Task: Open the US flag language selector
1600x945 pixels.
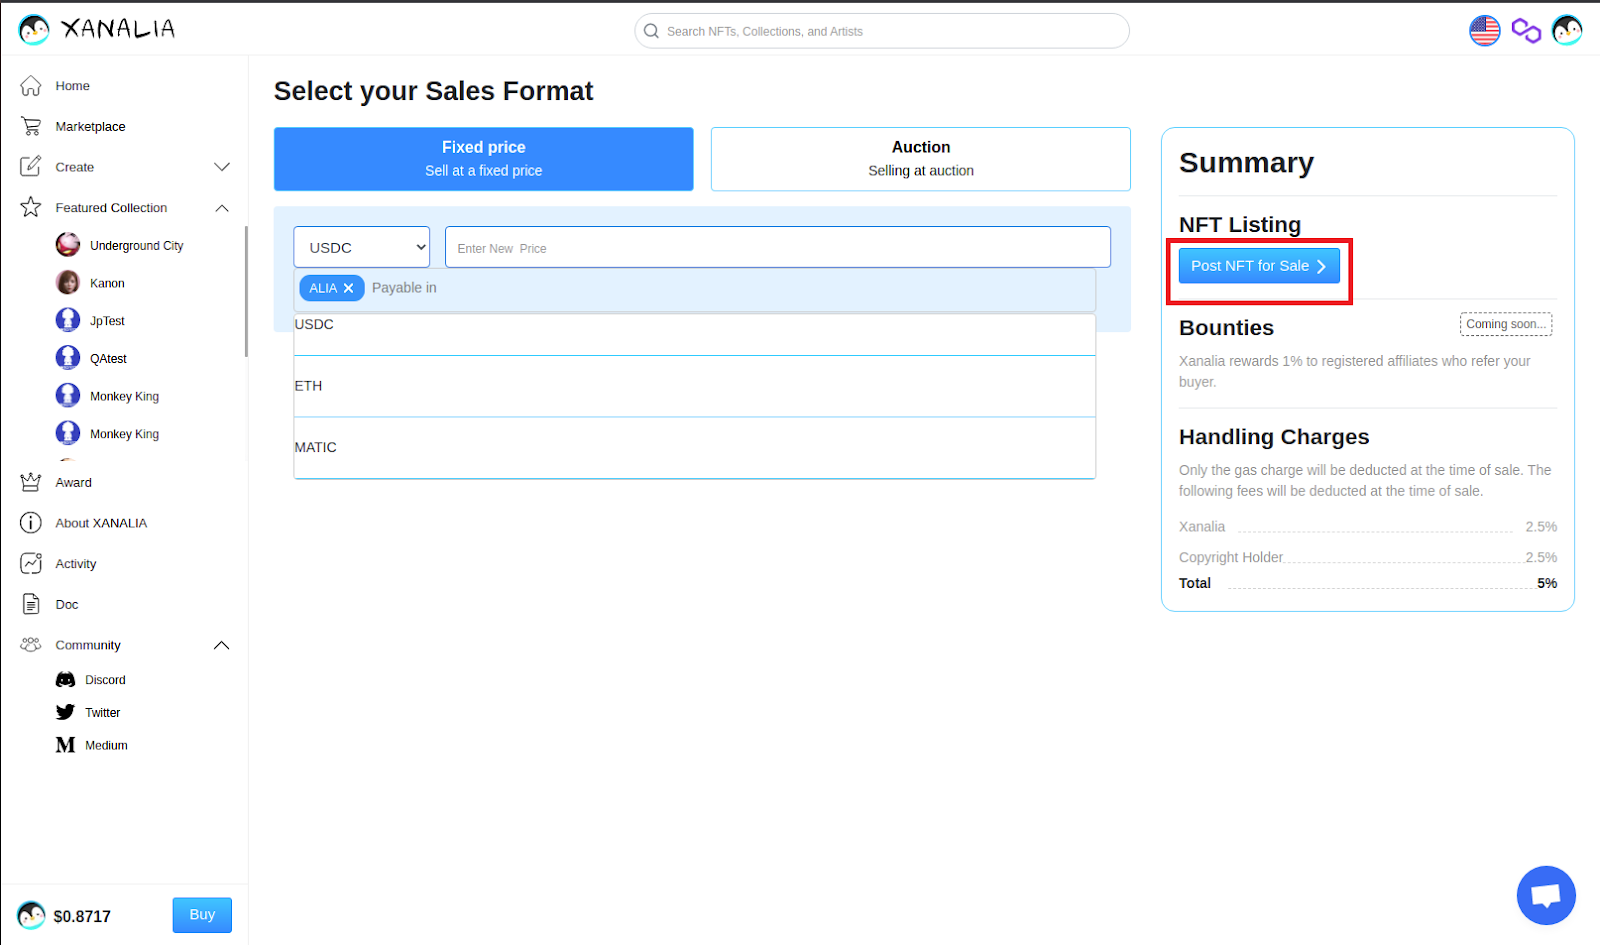Action: (x=1485, y=31)
